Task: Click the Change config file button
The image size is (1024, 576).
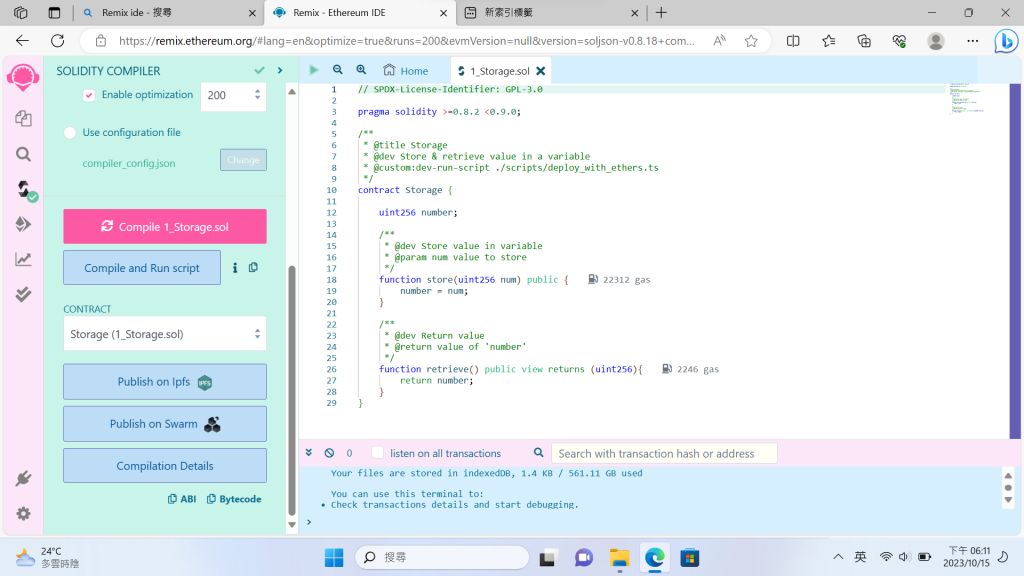Action: coord(243,160)
